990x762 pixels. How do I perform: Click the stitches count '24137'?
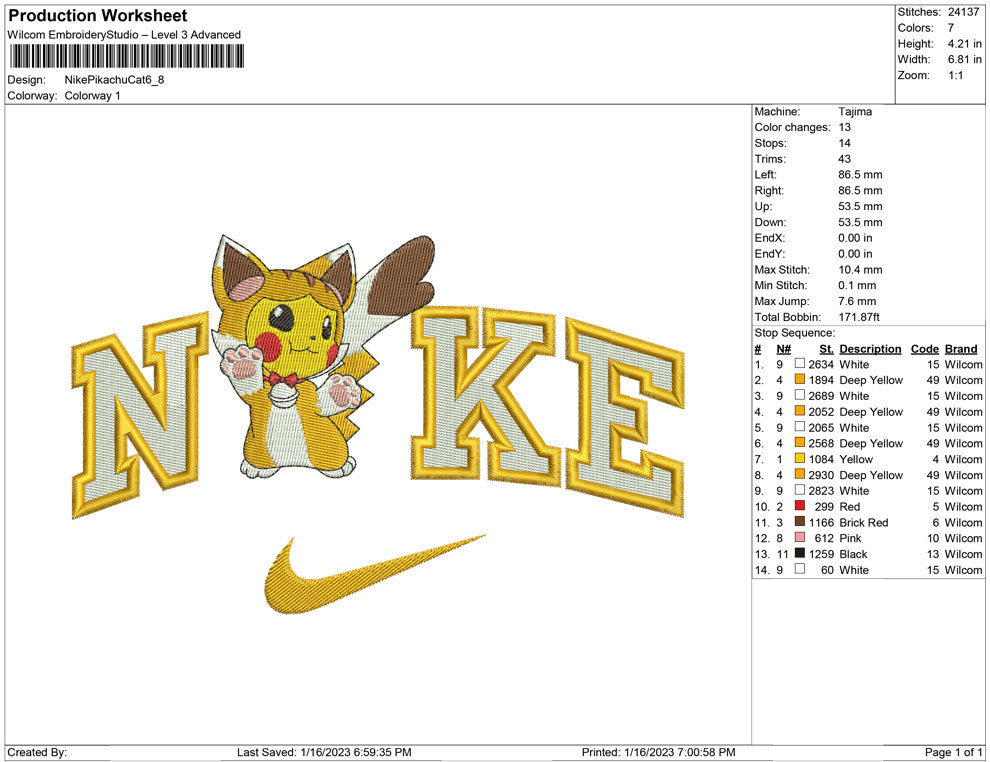click(x=963, y=12)
